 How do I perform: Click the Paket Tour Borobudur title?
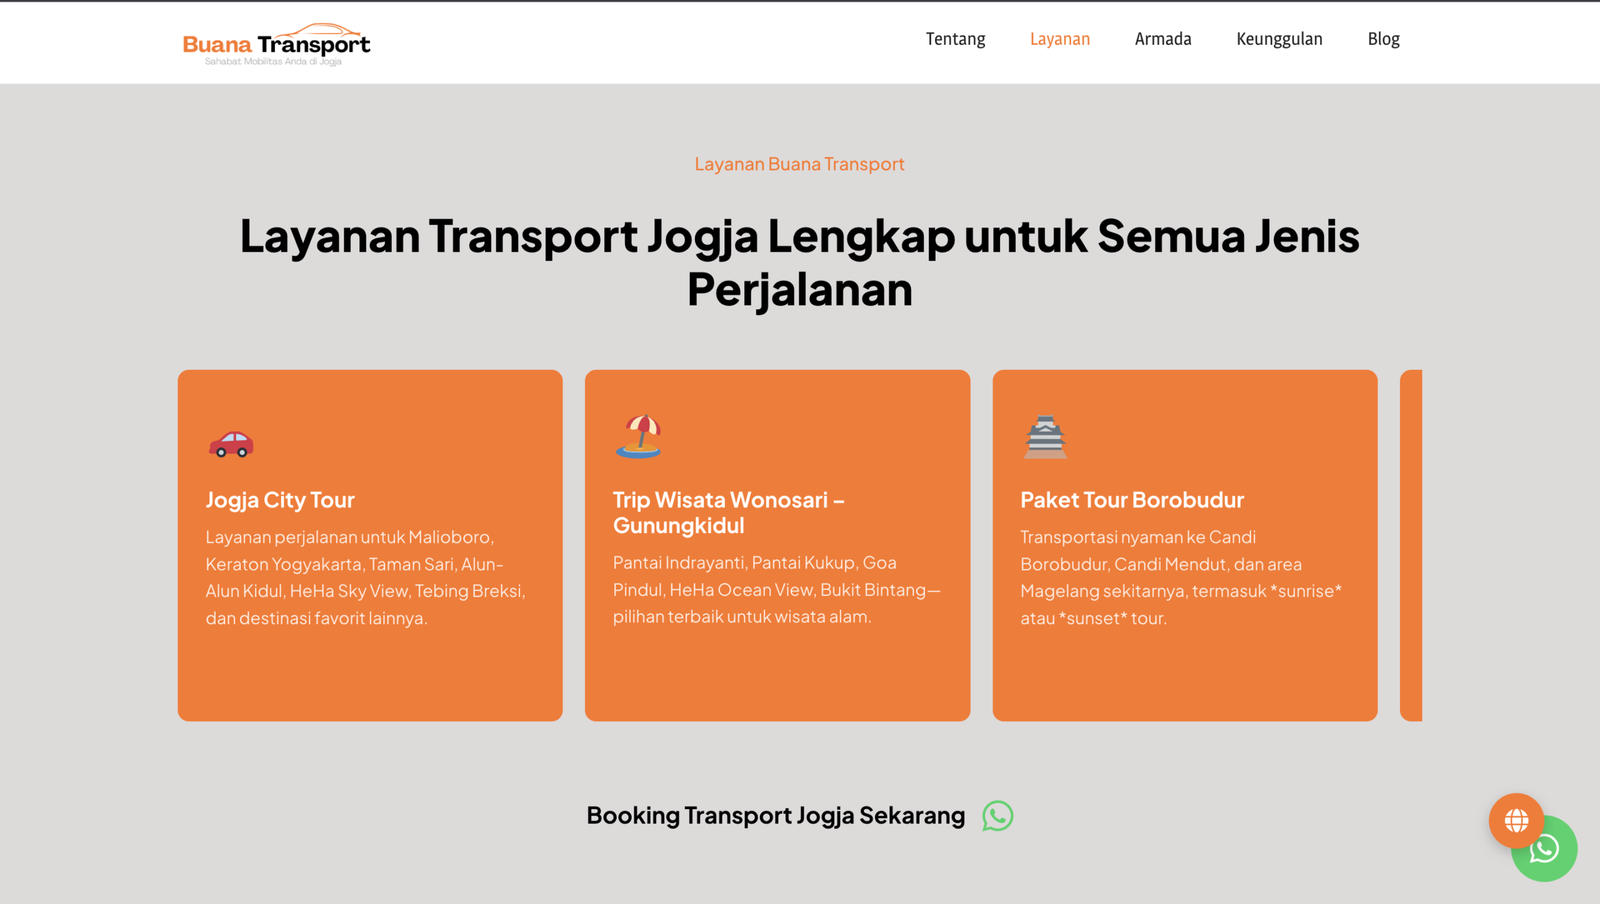tap(1131, 500)
